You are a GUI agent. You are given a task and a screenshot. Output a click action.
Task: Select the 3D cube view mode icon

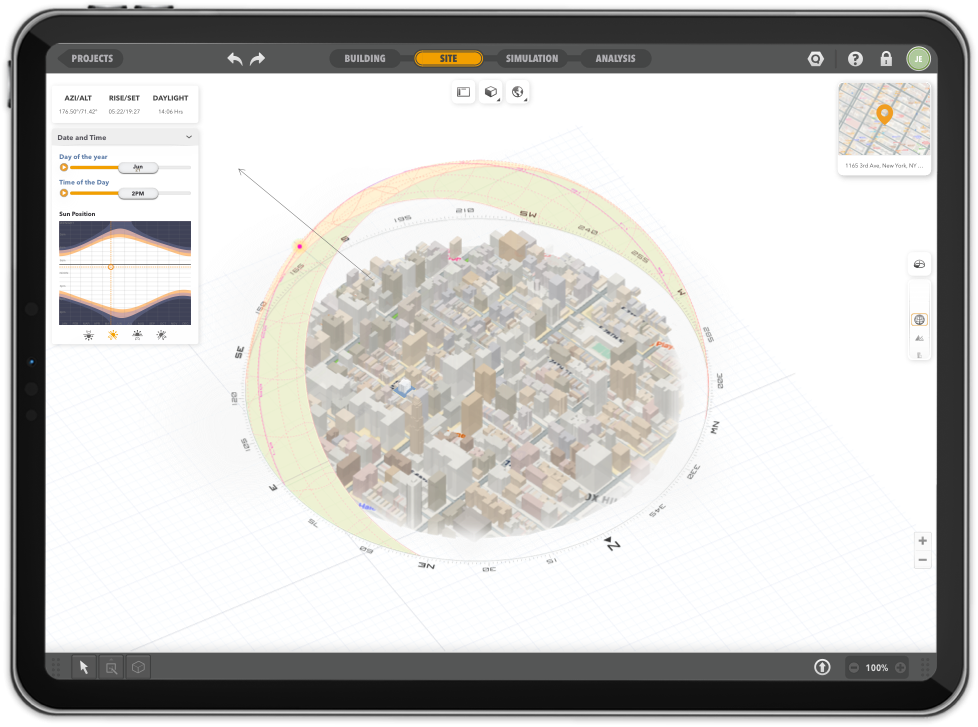pyautogui.click(x=490, y=92)
